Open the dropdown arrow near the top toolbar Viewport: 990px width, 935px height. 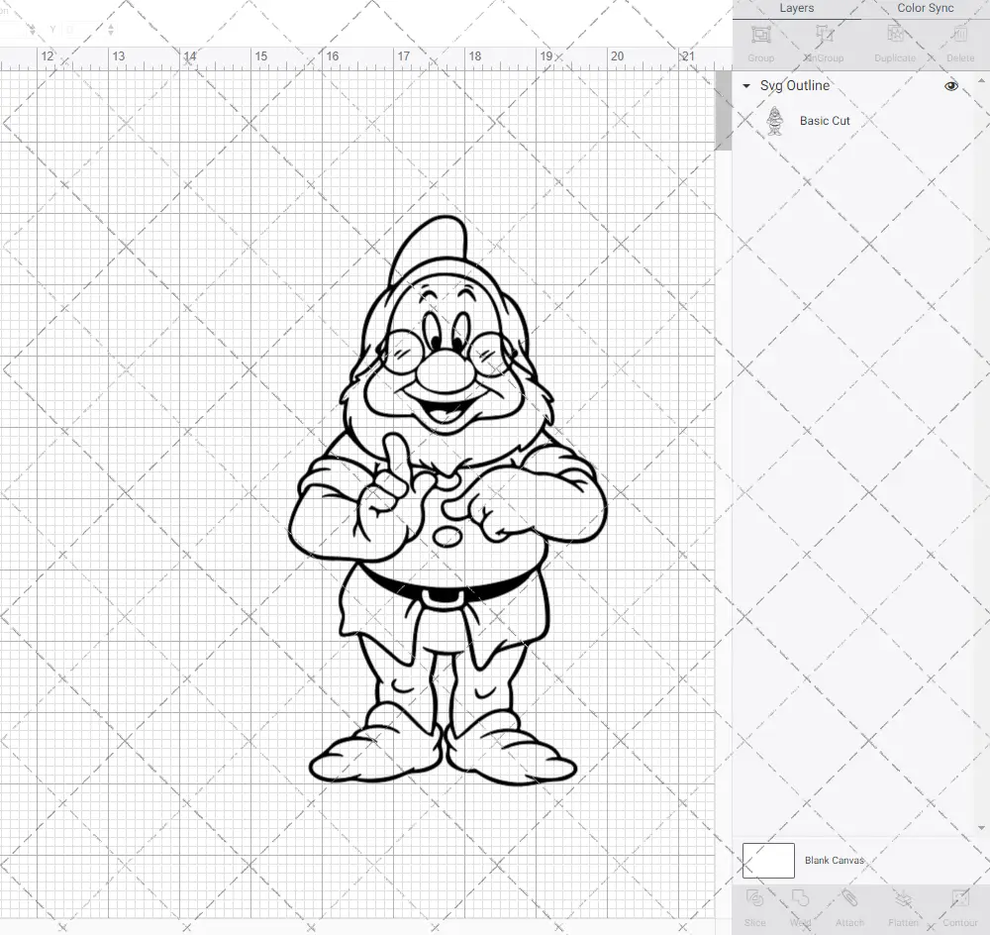[x=32, y=30]
